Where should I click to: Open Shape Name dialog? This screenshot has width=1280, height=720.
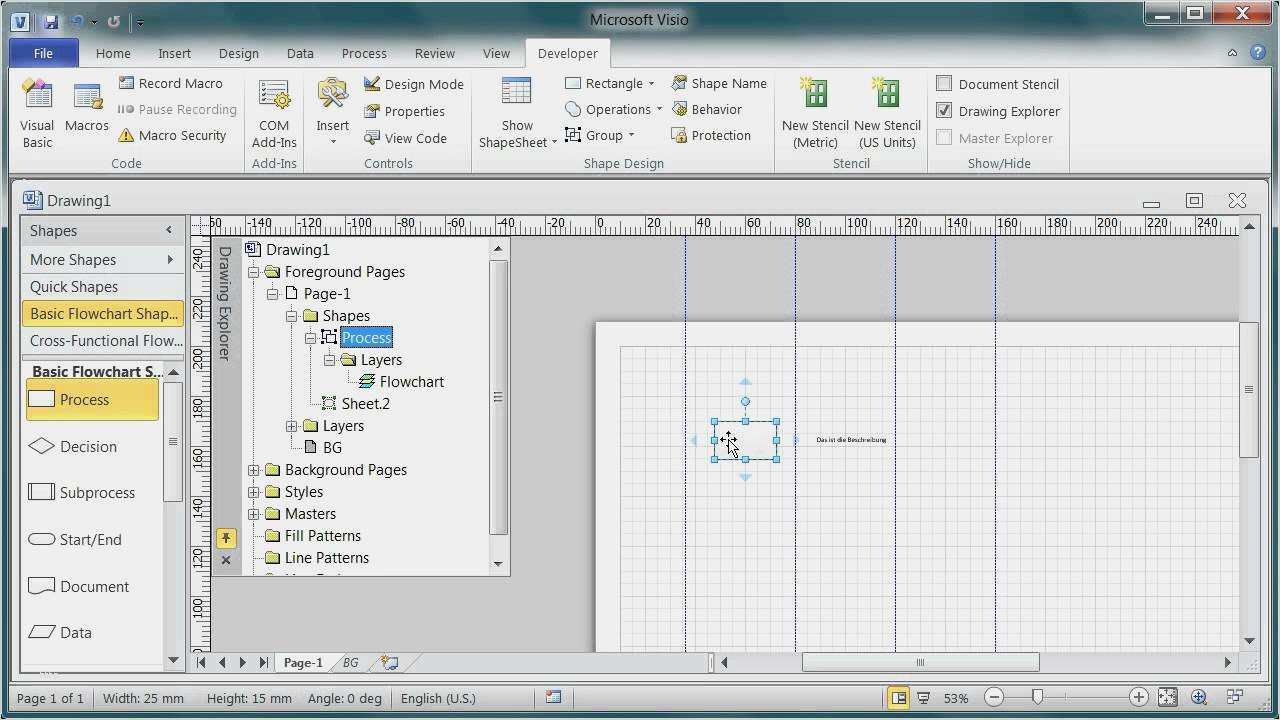click(718, 83)
